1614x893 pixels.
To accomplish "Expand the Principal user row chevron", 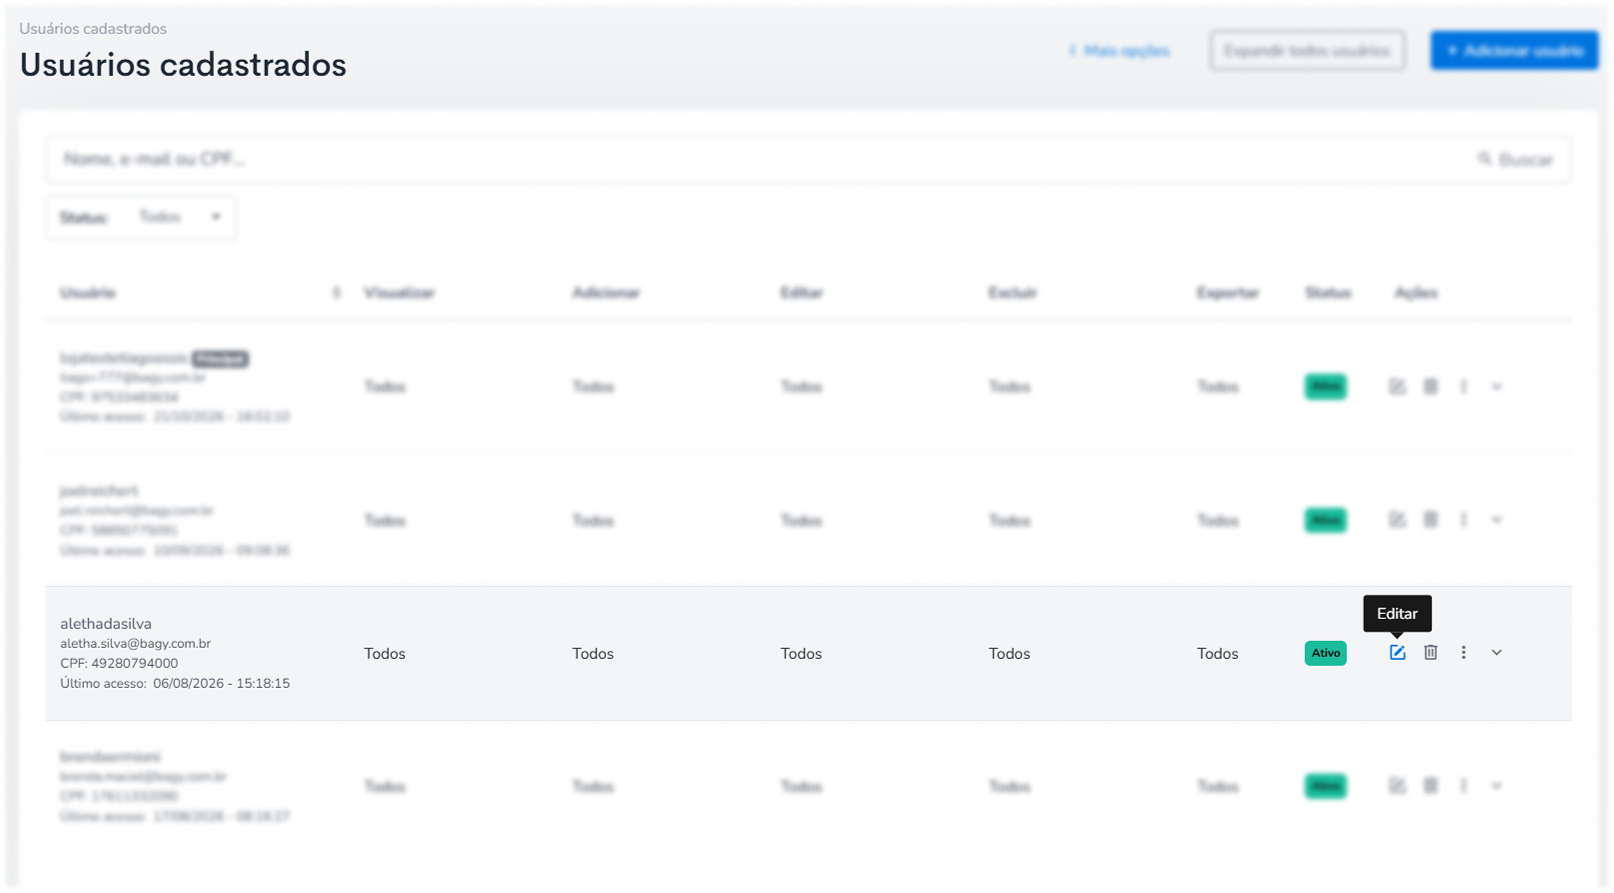I will pyautogui.click(x=1497, y=387).
